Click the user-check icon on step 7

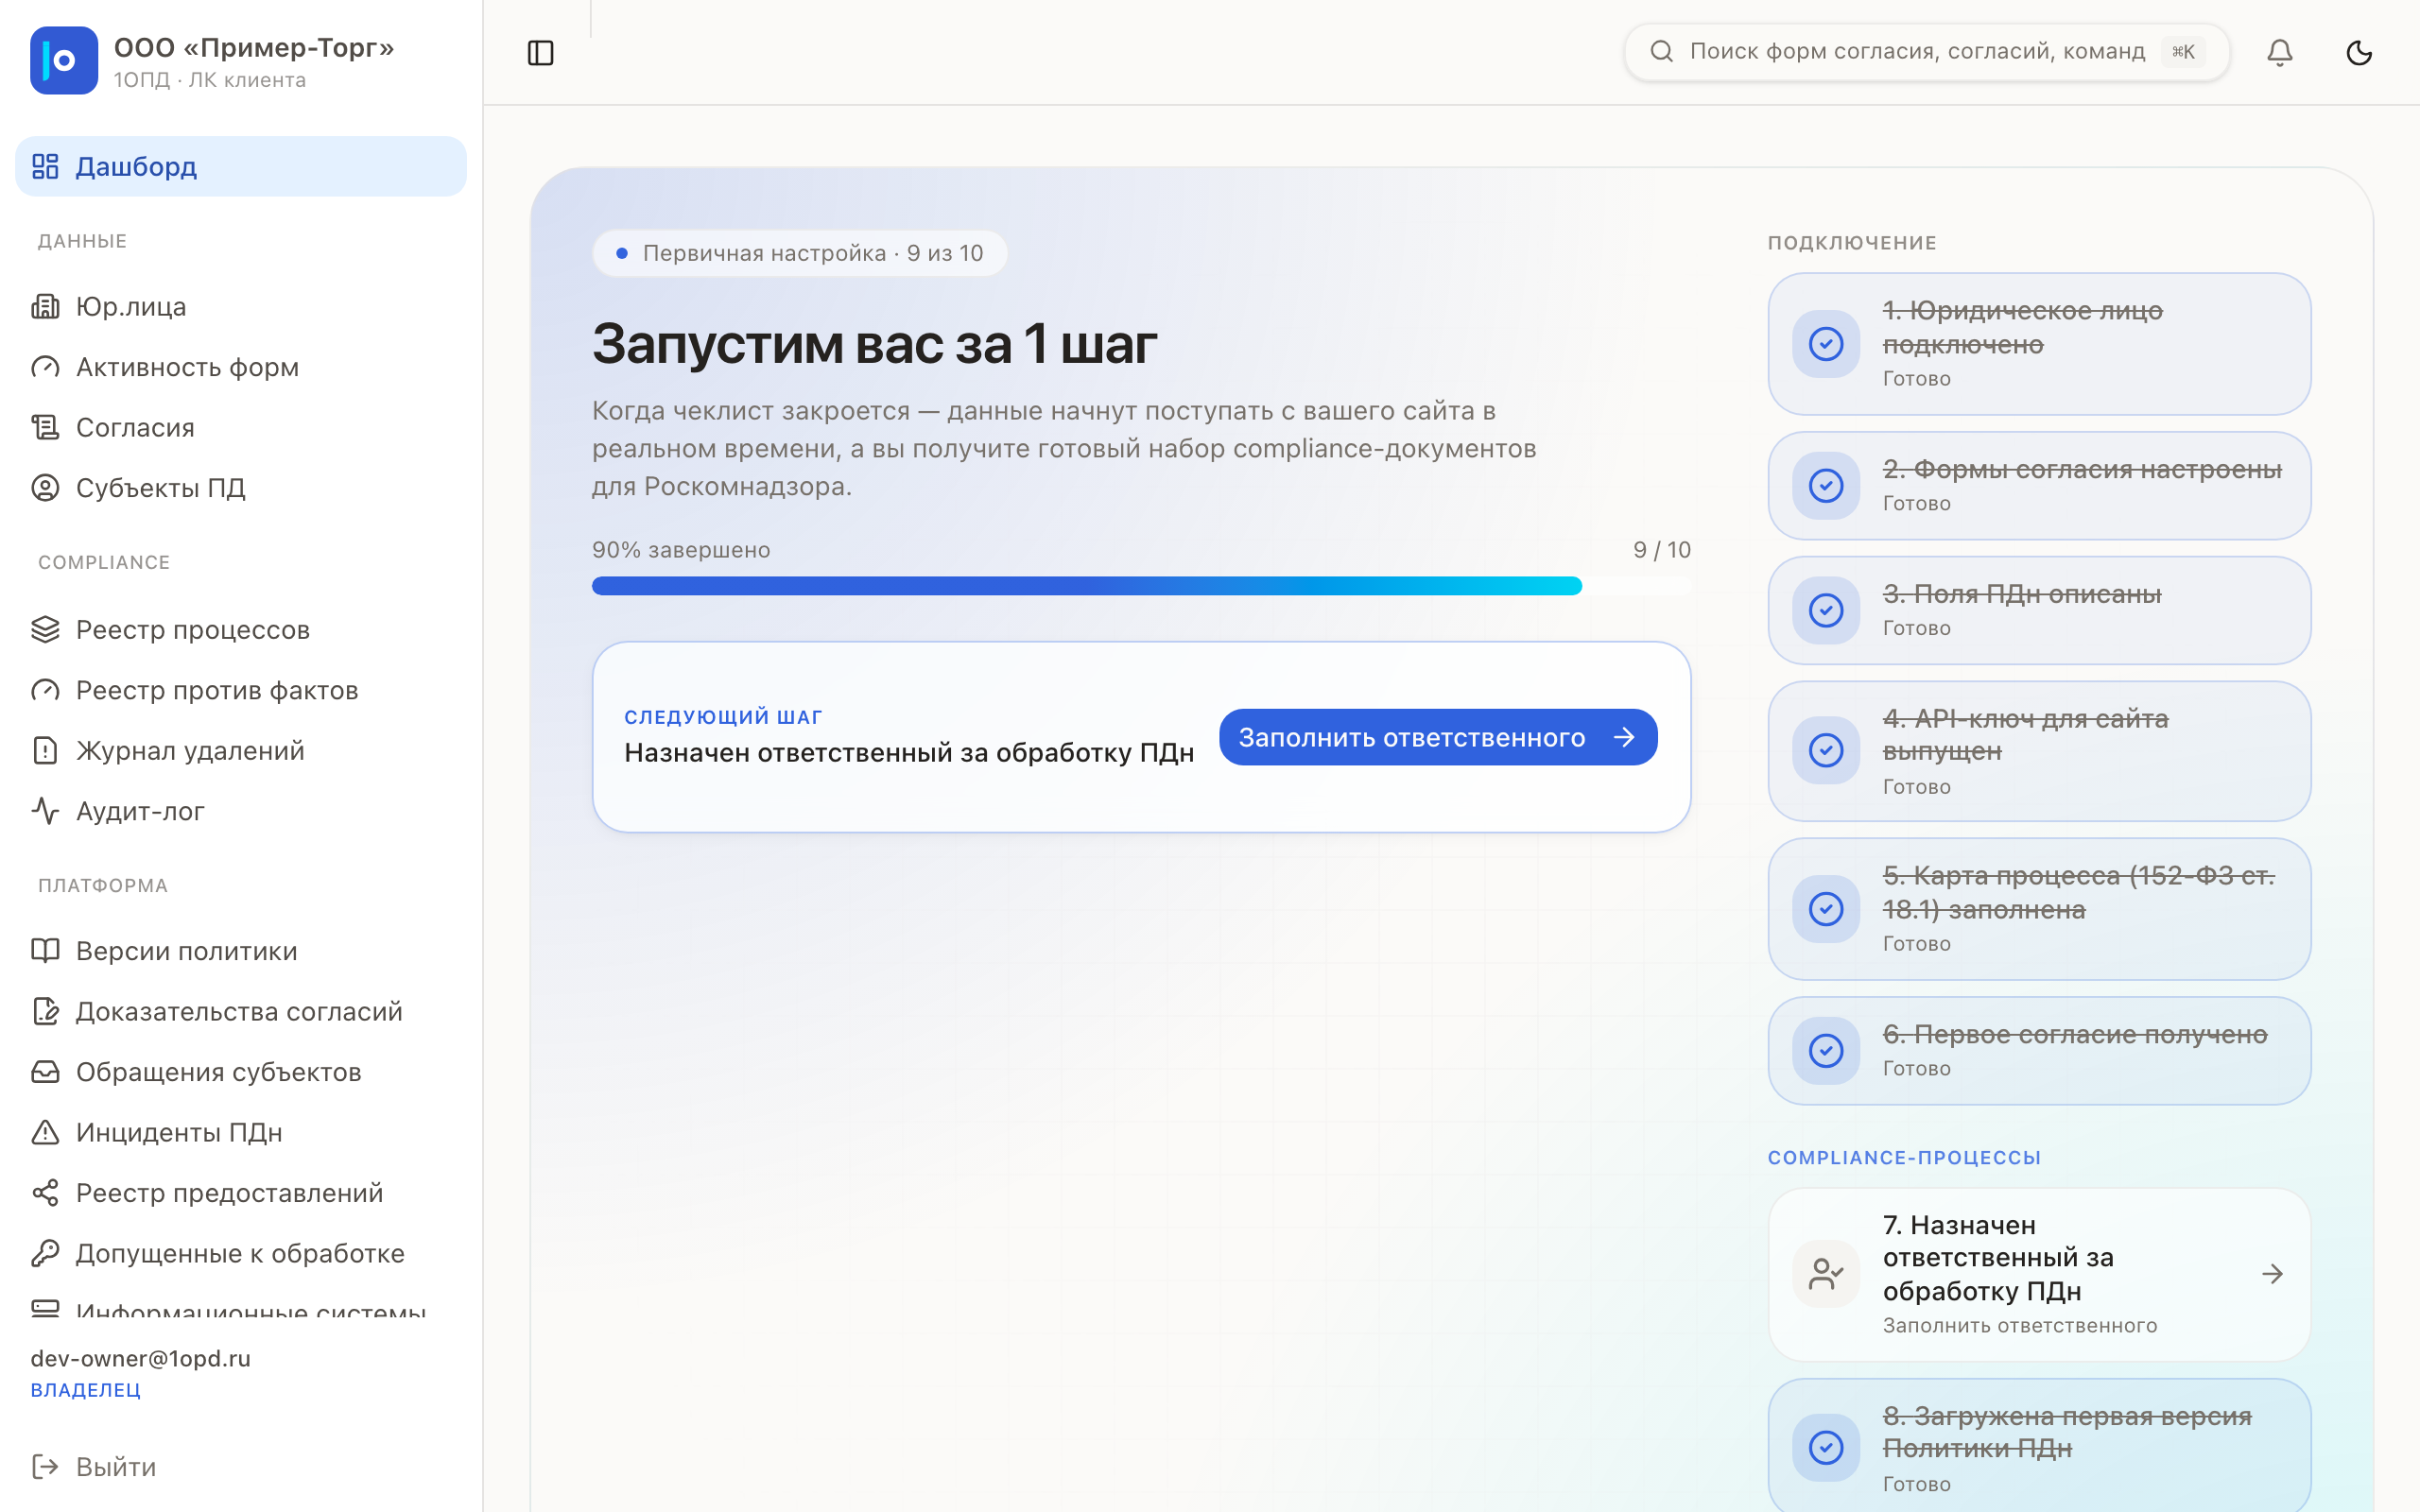[1826, 1274]
